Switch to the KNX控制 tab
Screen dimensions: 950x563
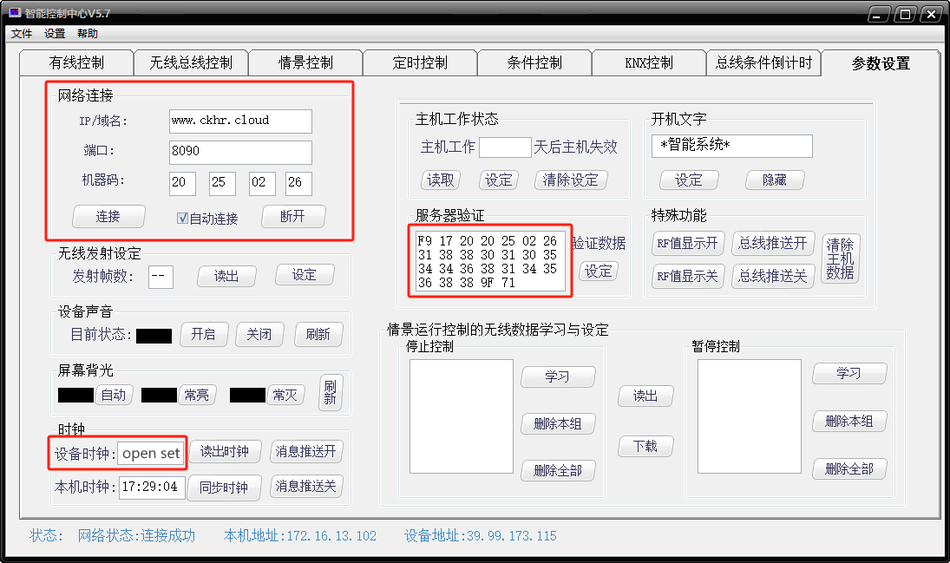tap(649, 62)
